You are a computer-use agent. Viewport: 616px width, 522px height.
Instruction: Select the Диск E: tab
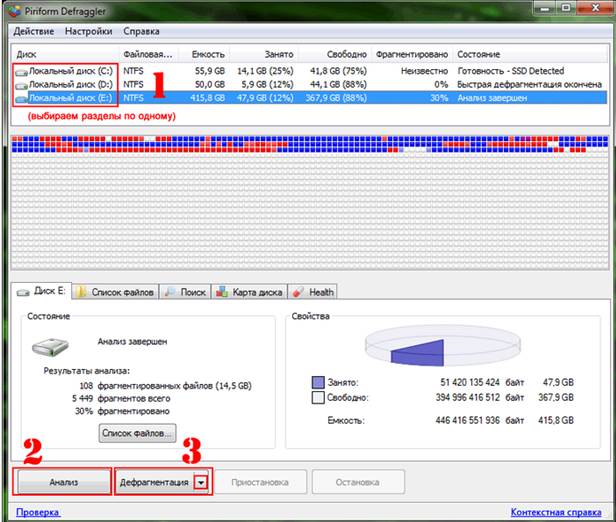click(x=41, y=291)
